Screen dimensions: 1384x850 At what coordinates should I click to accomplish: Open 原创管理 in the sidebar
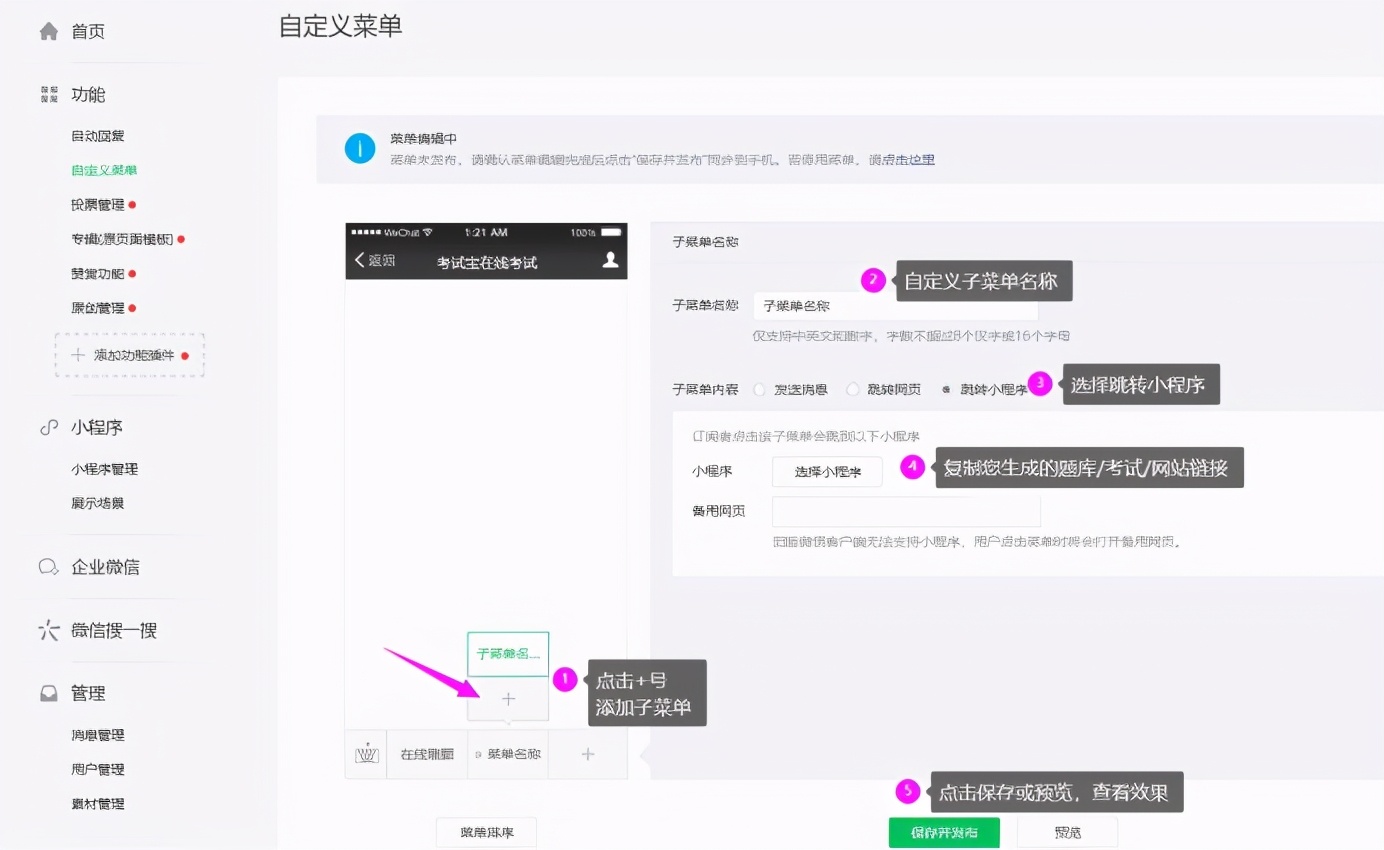click(x=98, y=308)
